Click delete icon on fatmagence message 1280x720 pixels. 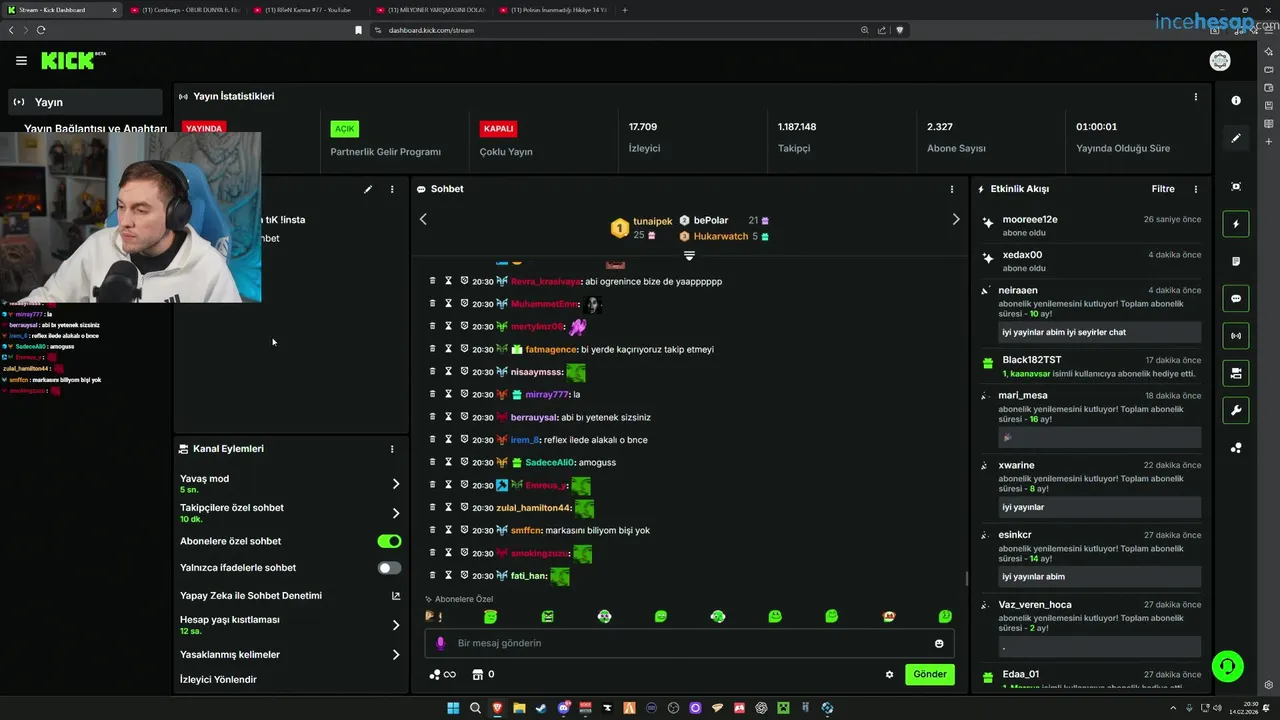point(432,349)
